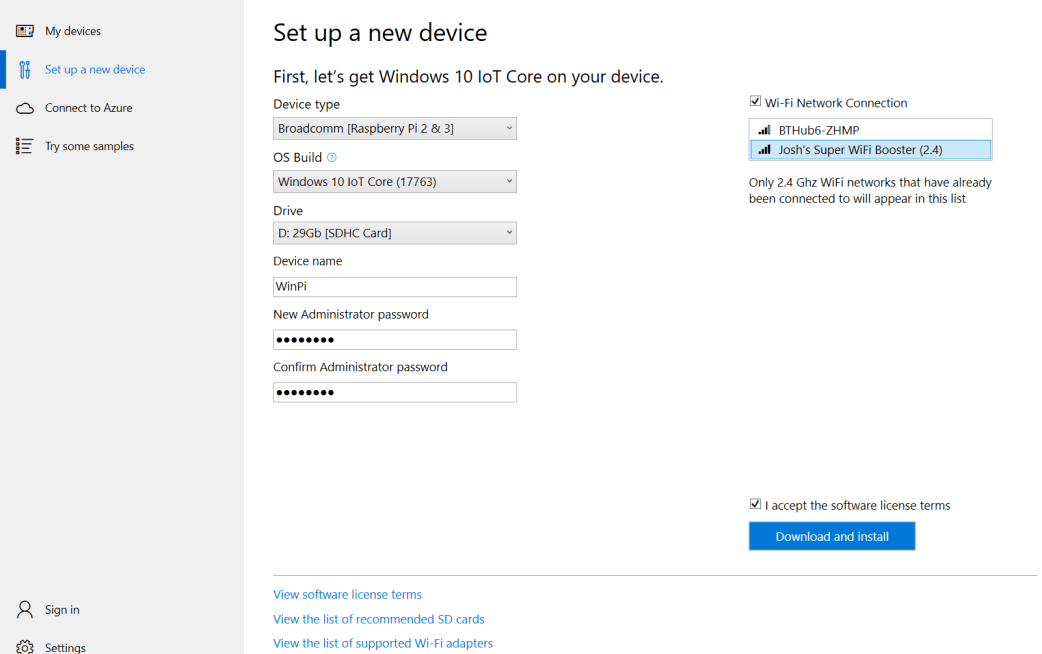Uncheck "I accept the software license terms"

click(756, 503)
